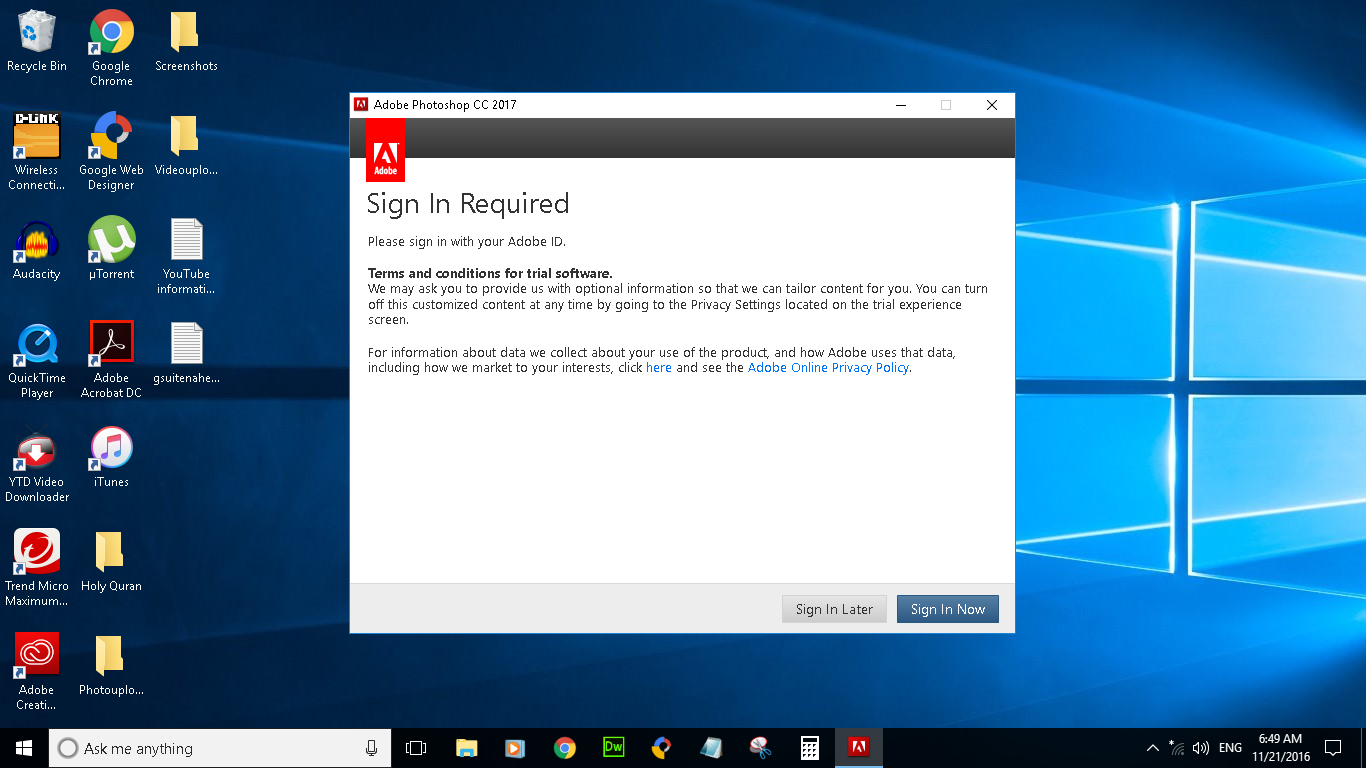Select the D-Link Wireless Connection shortcut

tap(37, 152)
